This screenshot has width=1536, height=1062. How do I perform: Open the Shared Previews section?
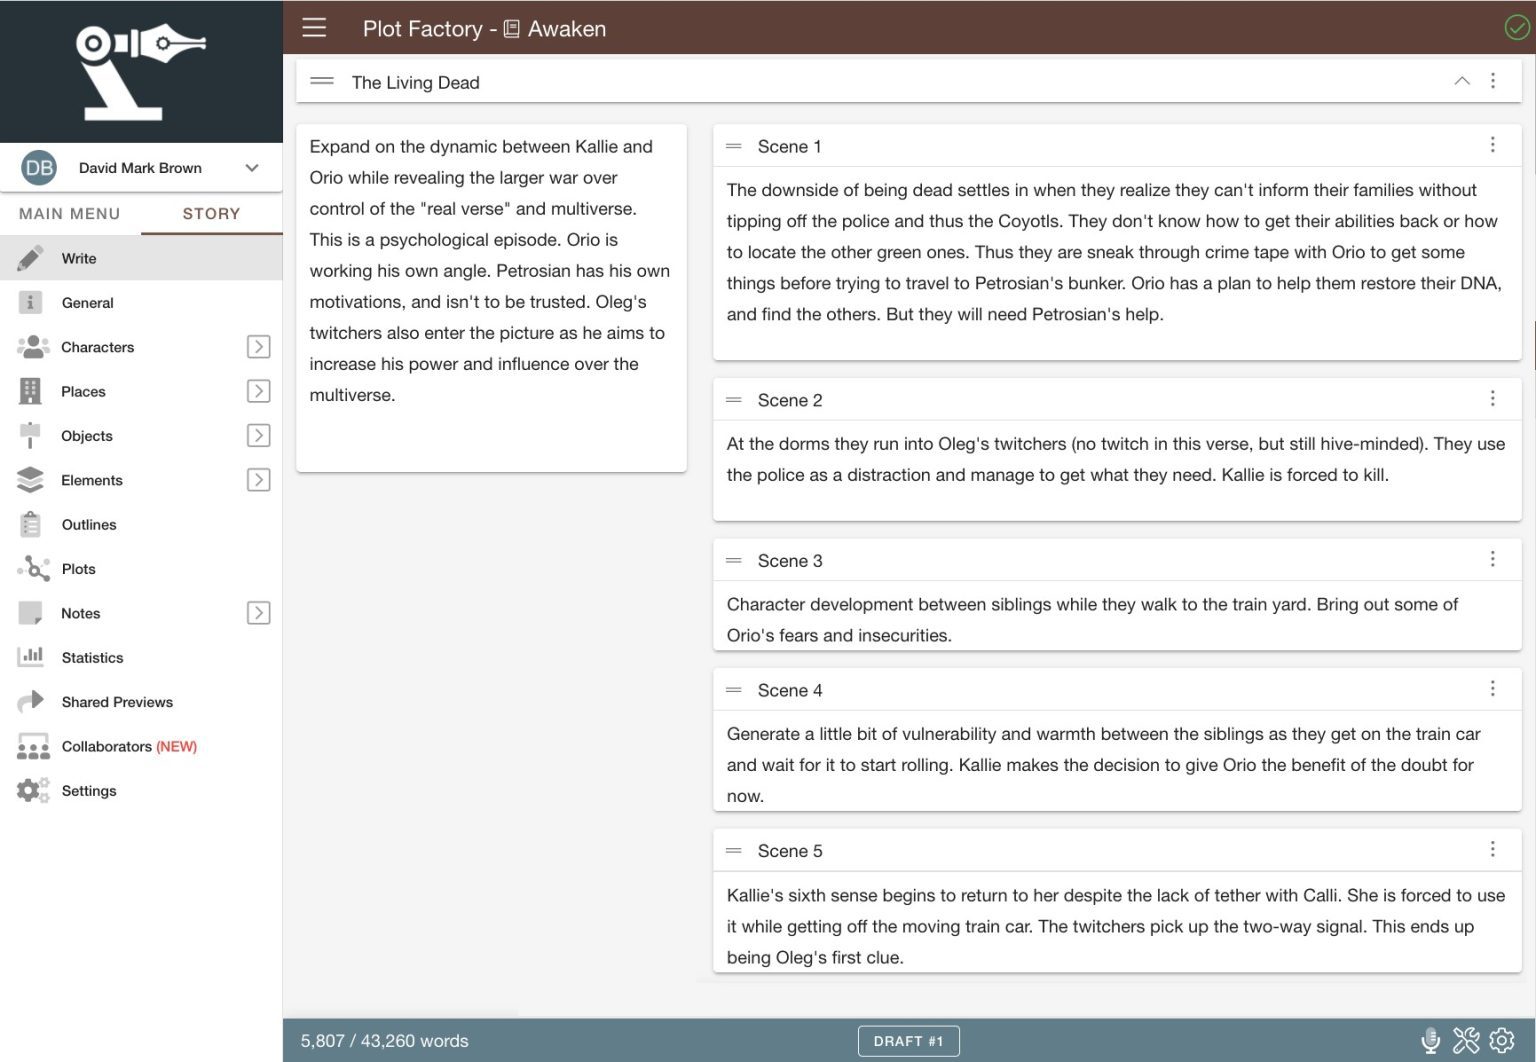point(117,701)
